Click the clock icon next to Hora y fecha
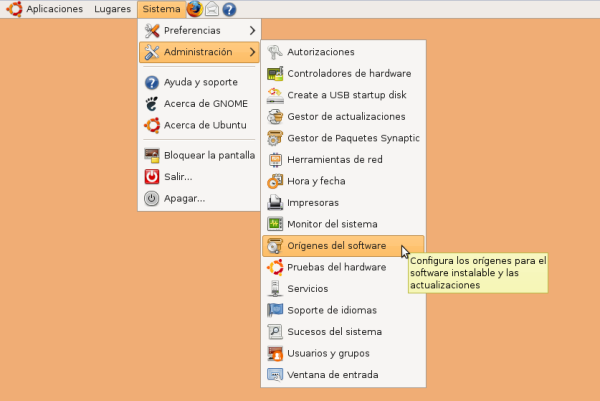This screenshot has width=600, height=401. pos(275,181)
